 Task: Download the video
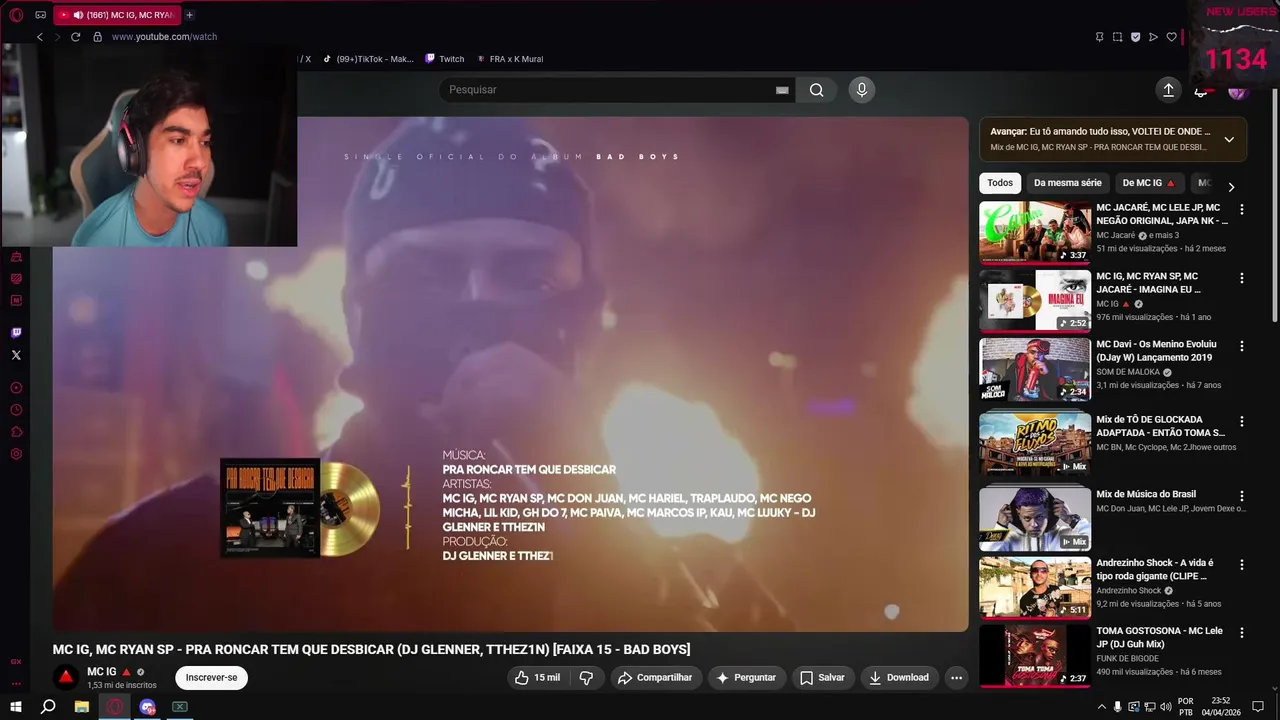point(899,678)
